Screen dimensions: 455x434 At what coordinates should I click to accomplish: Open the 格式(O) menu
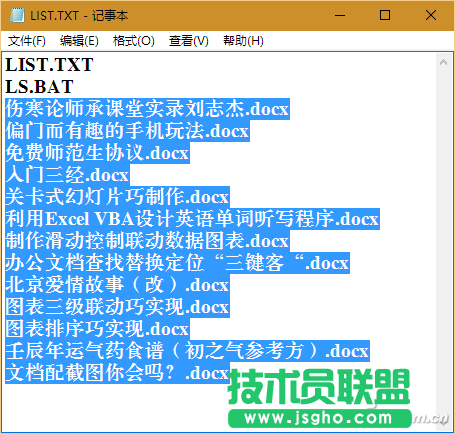134,41
